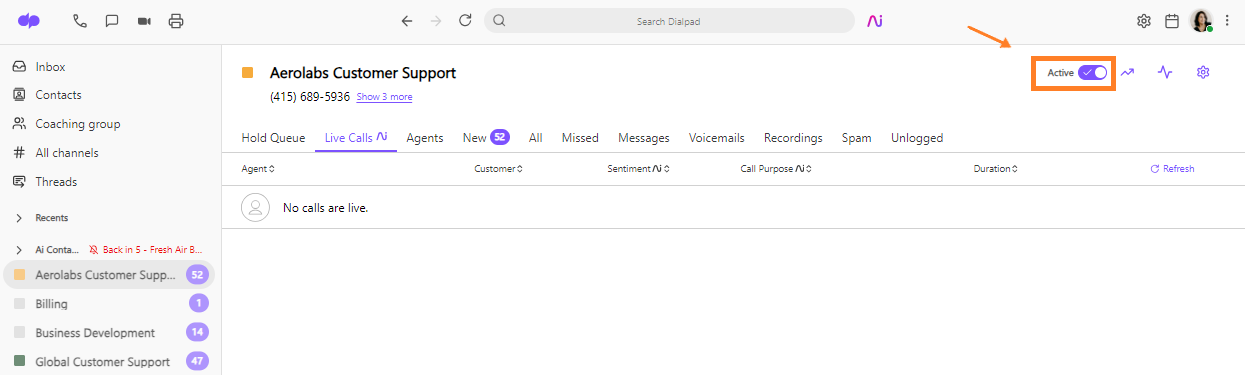This screenshot has width=1246, height=375.
Task: Click Refresh live calls button
Action: 1172,169
